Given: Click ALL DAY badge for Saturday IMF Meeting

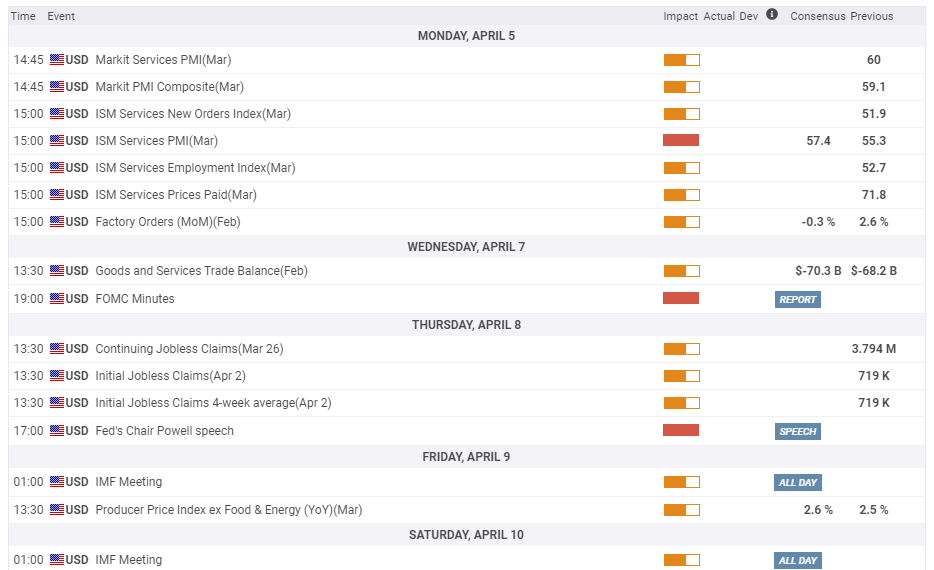Looking at the screenshot, I should (x=797, y=560).
